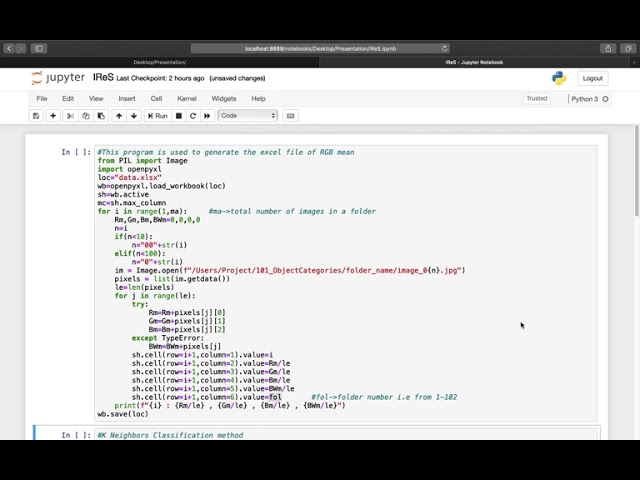Screen dimensions: 640x480
Task: Restart kernel and run all cells
Action: [x=207, y=116]
